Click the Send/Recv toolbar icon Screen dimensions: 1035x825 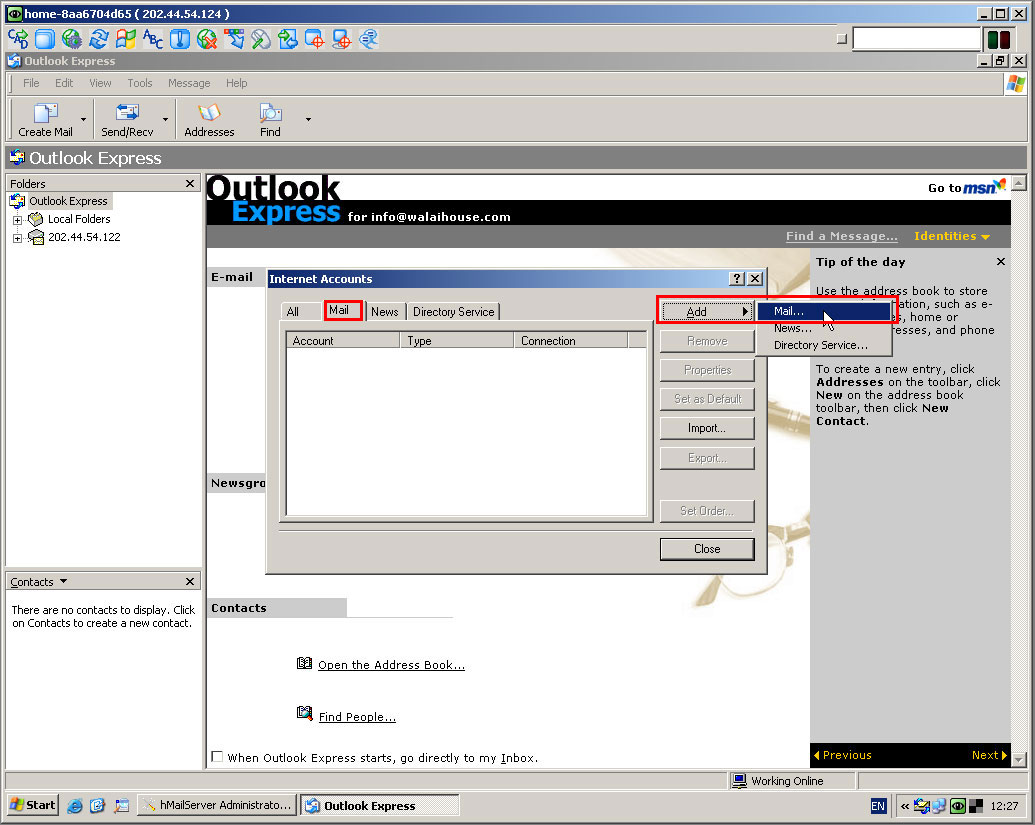127,112
